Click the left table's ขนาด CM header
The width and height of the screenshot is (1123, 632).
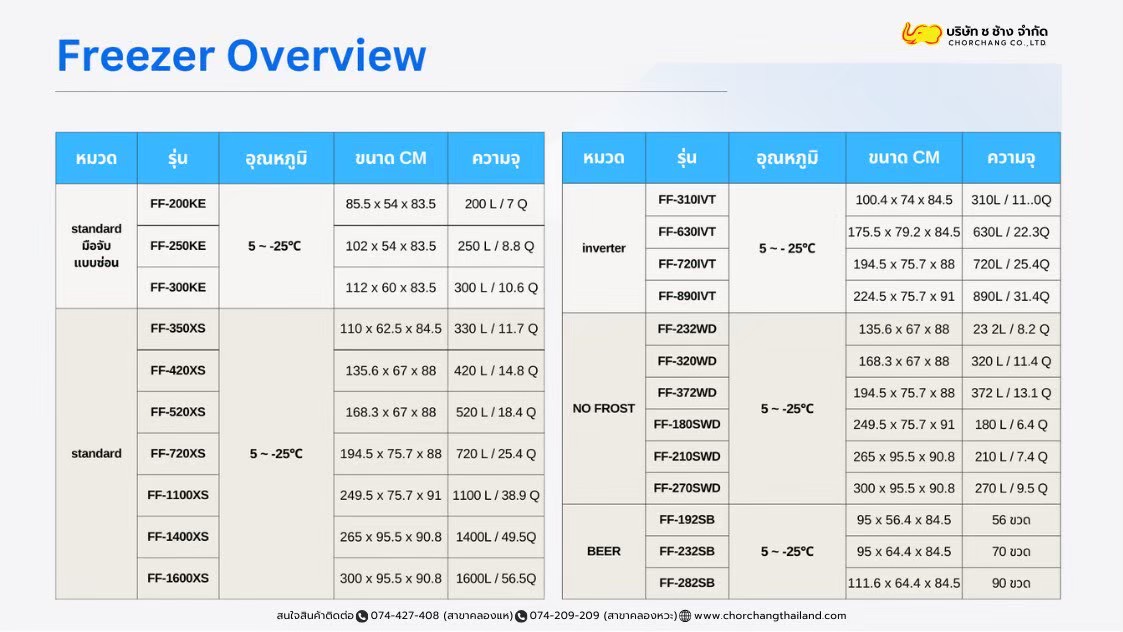click(x=390, y=158)
